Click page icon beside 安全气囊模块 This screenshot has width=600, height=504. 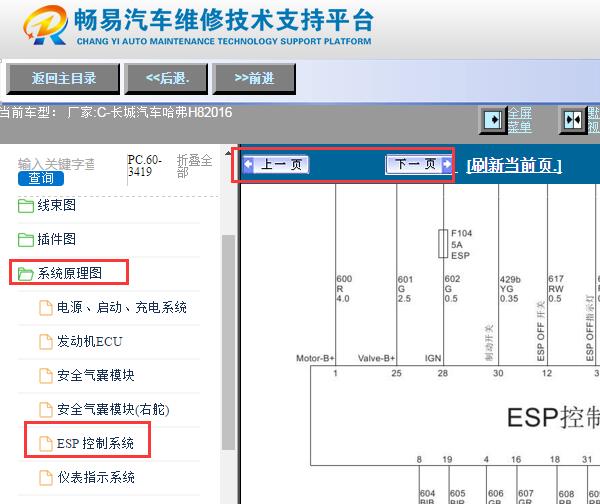[46, 376]
